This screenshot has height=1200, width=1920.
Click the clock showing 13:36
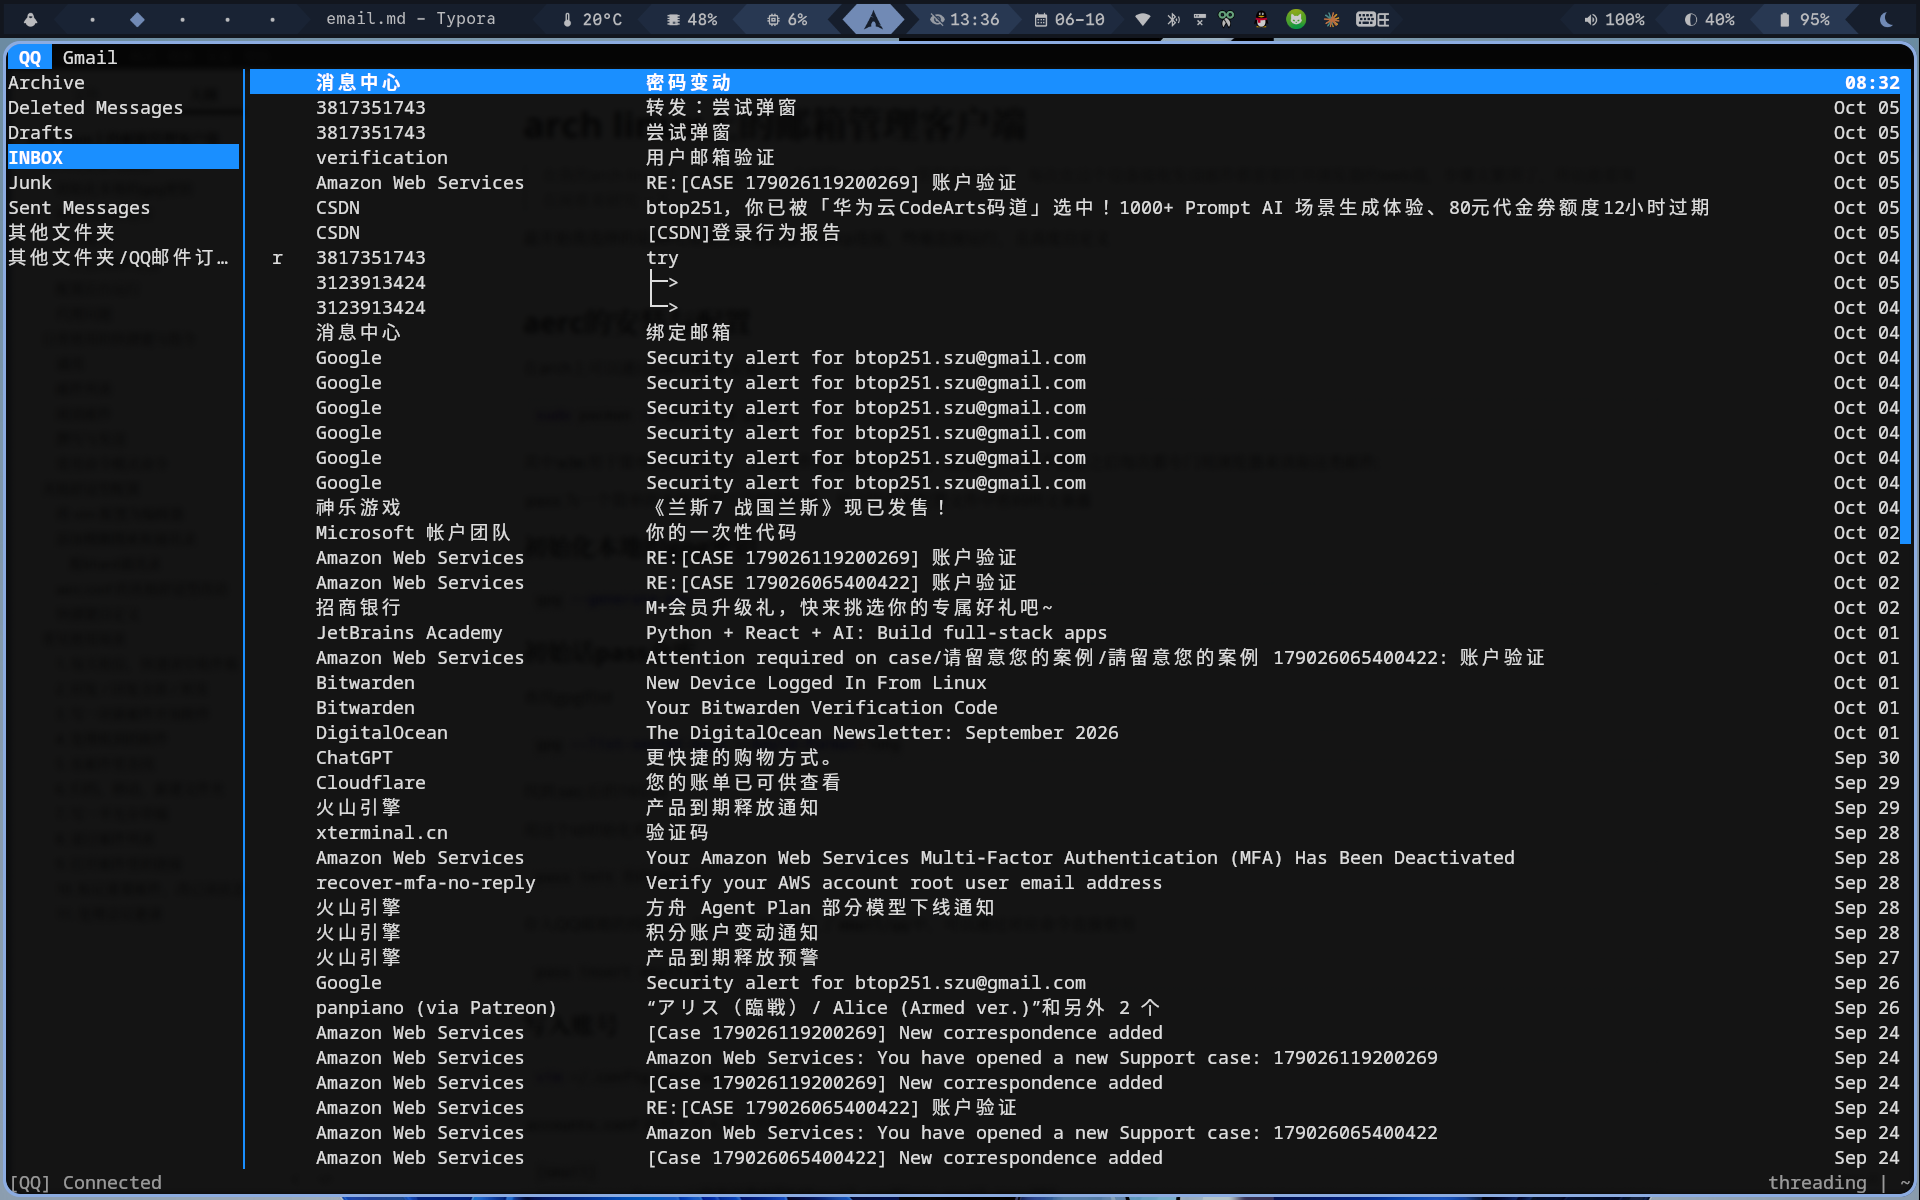964,19
